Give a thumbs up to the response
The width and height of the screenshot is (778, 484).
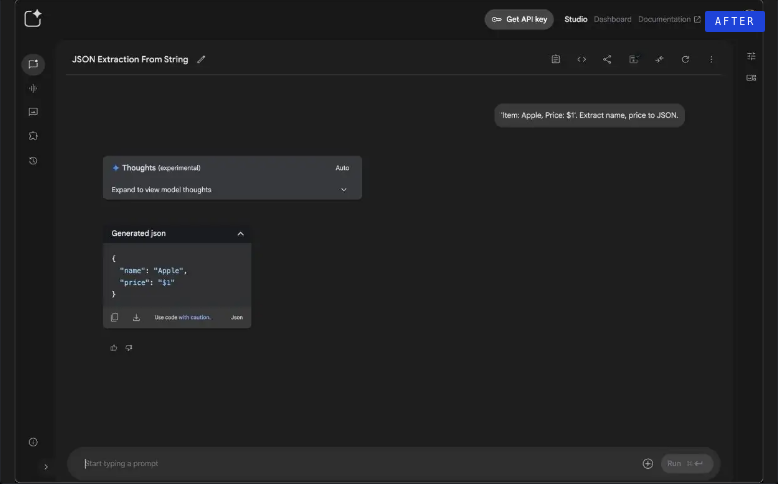(114, 348)
